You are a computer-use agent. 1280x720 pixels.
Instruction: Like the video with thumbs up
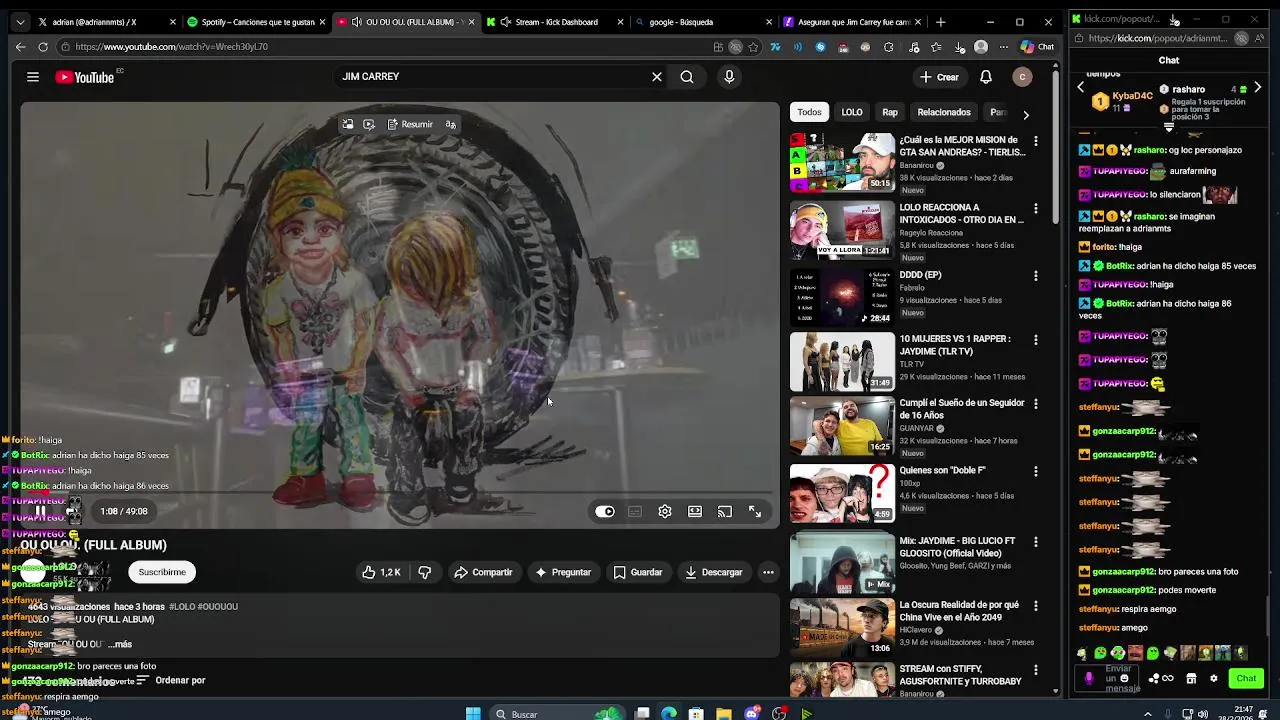tap(381, 572)
